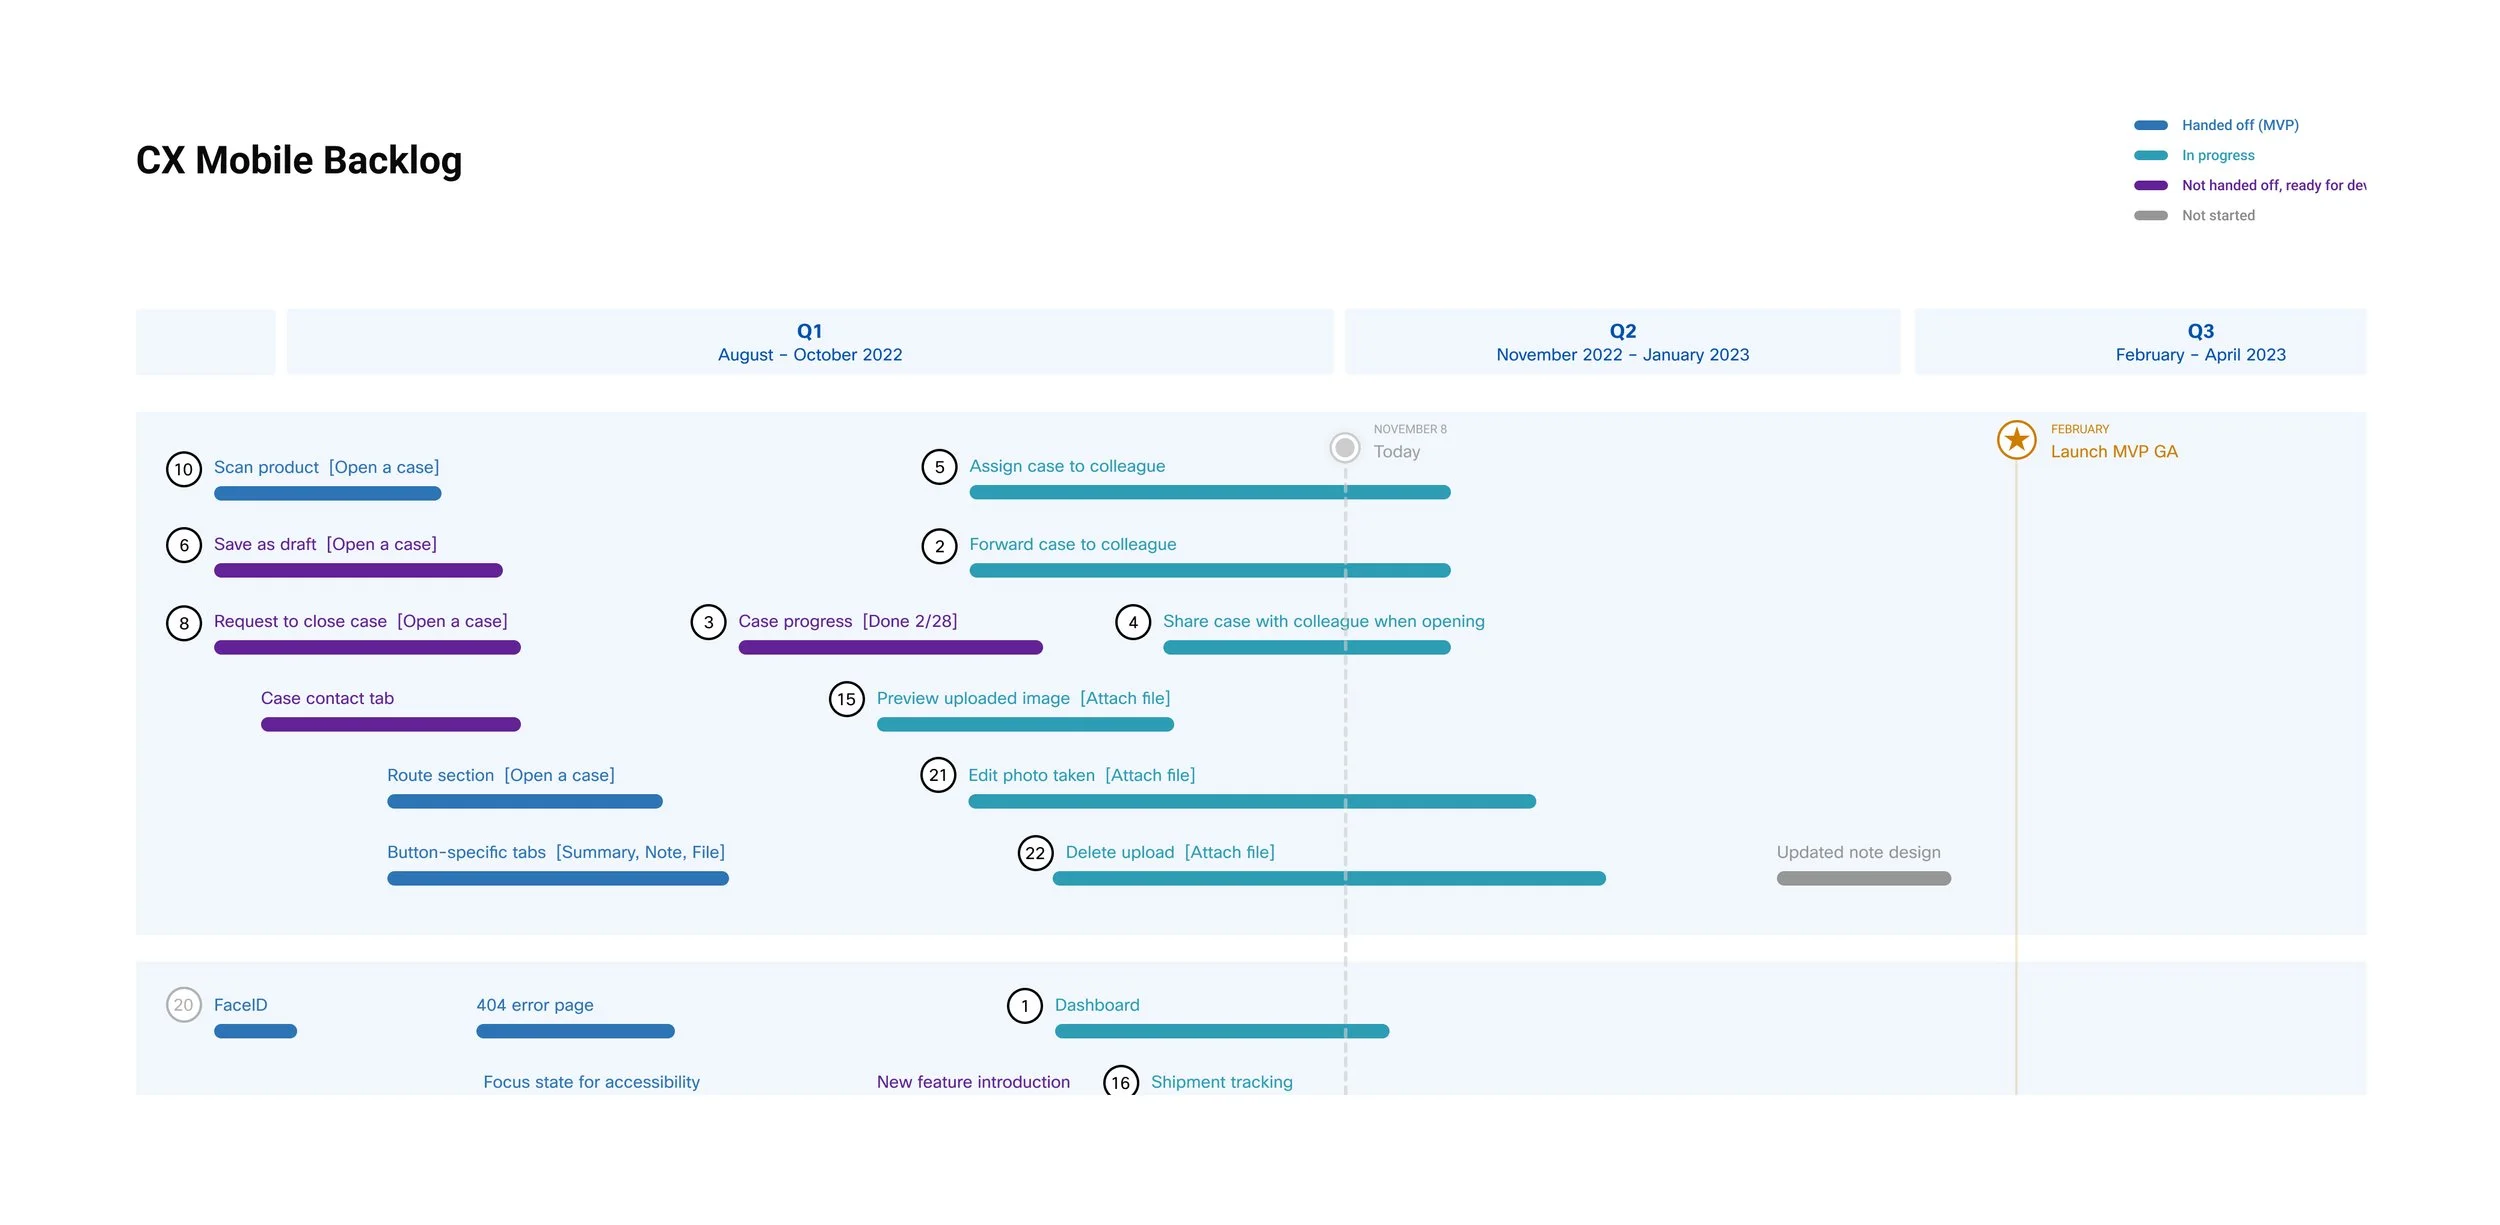Select the Q1 August – October 2022 header

click(x=809, y=342)
